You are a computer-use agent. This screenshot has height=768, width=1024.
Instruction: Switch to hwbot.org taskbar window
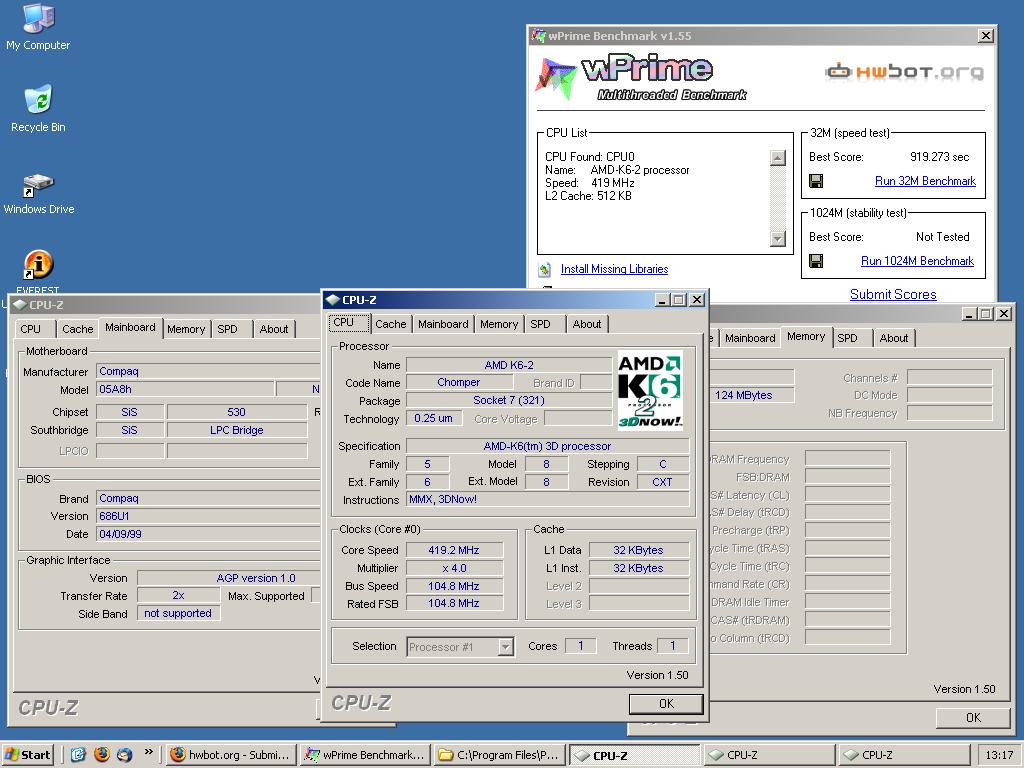coord(231,755)
